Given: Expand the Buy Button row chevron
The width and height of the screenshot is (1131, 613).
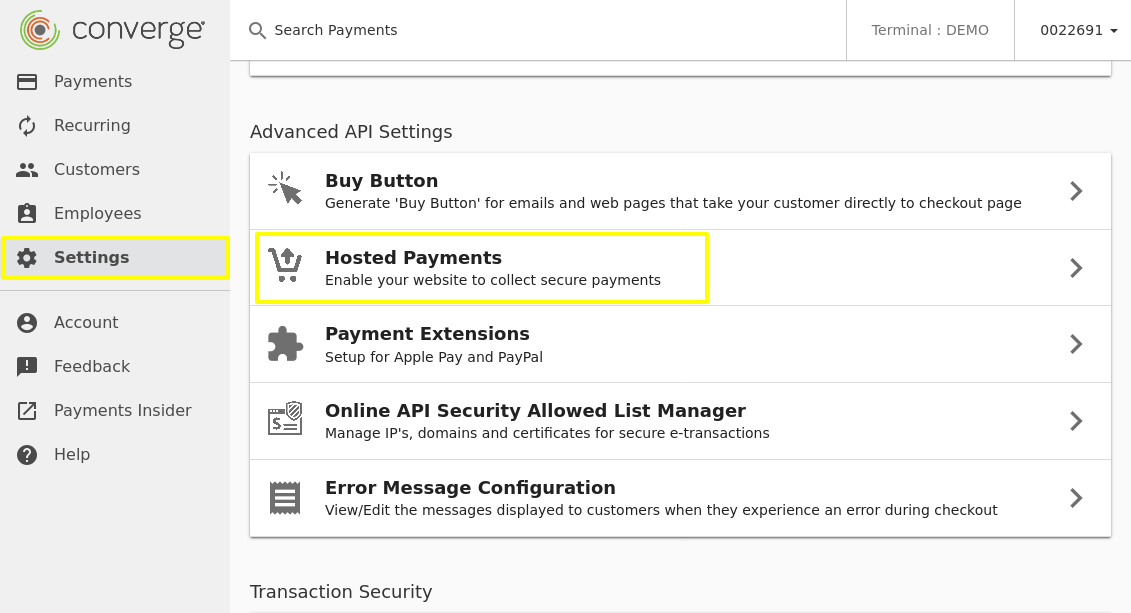Looking at the screenshot, I should 1076,191.
